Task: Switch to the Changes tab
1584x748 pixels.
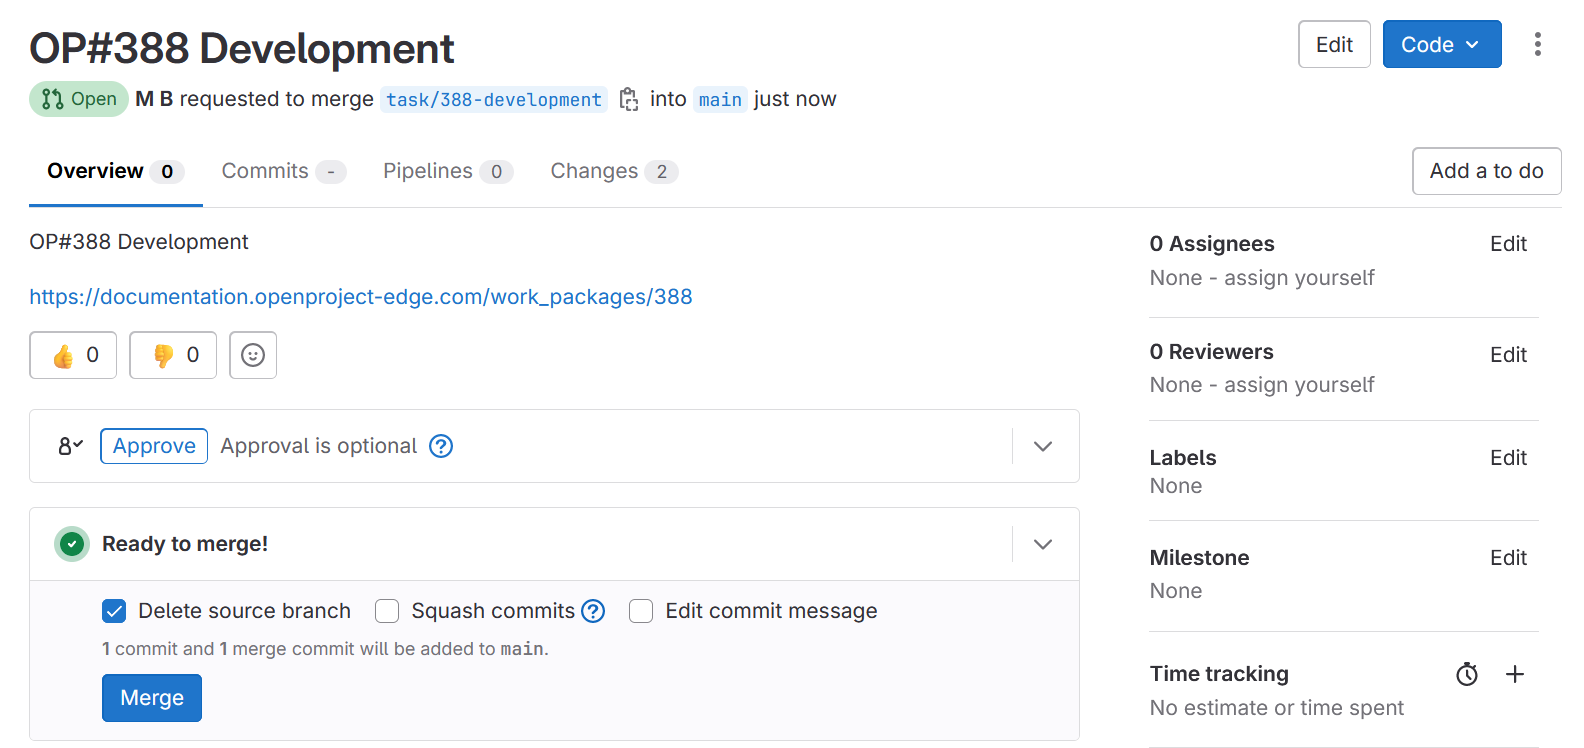Action: click(x=613, y=171)
